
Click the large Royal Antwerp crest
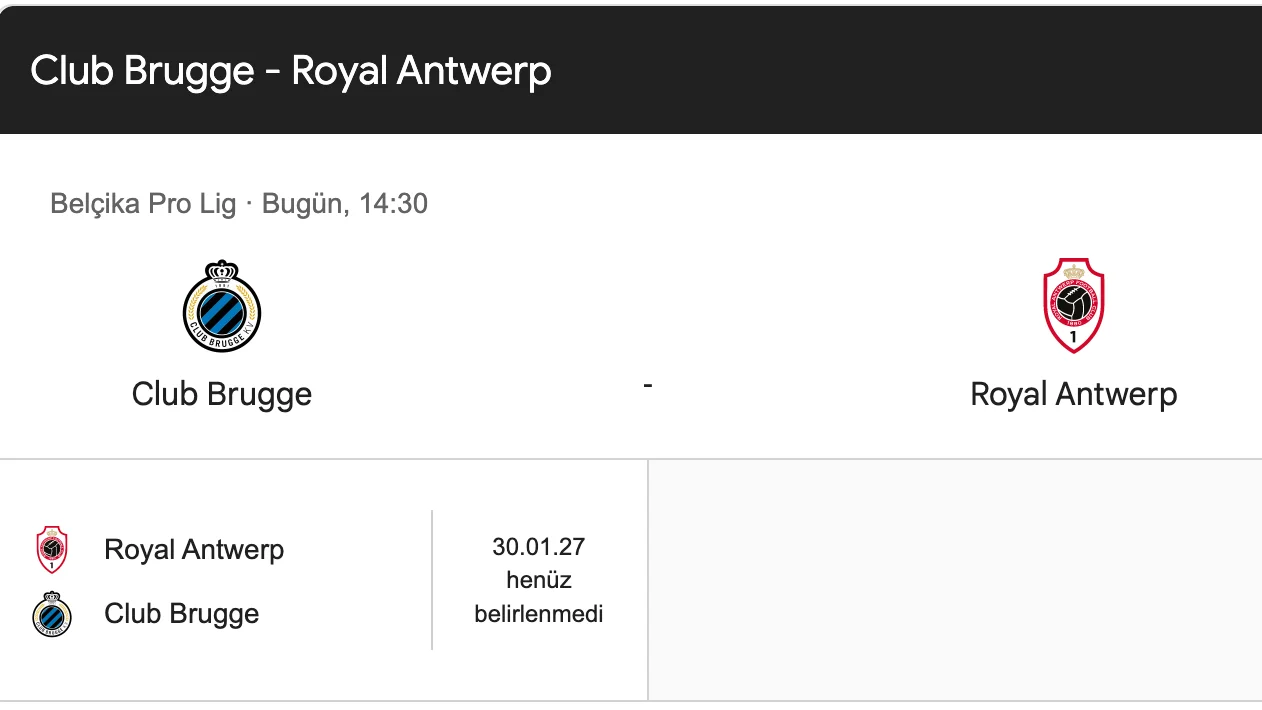click(1074, 305)
